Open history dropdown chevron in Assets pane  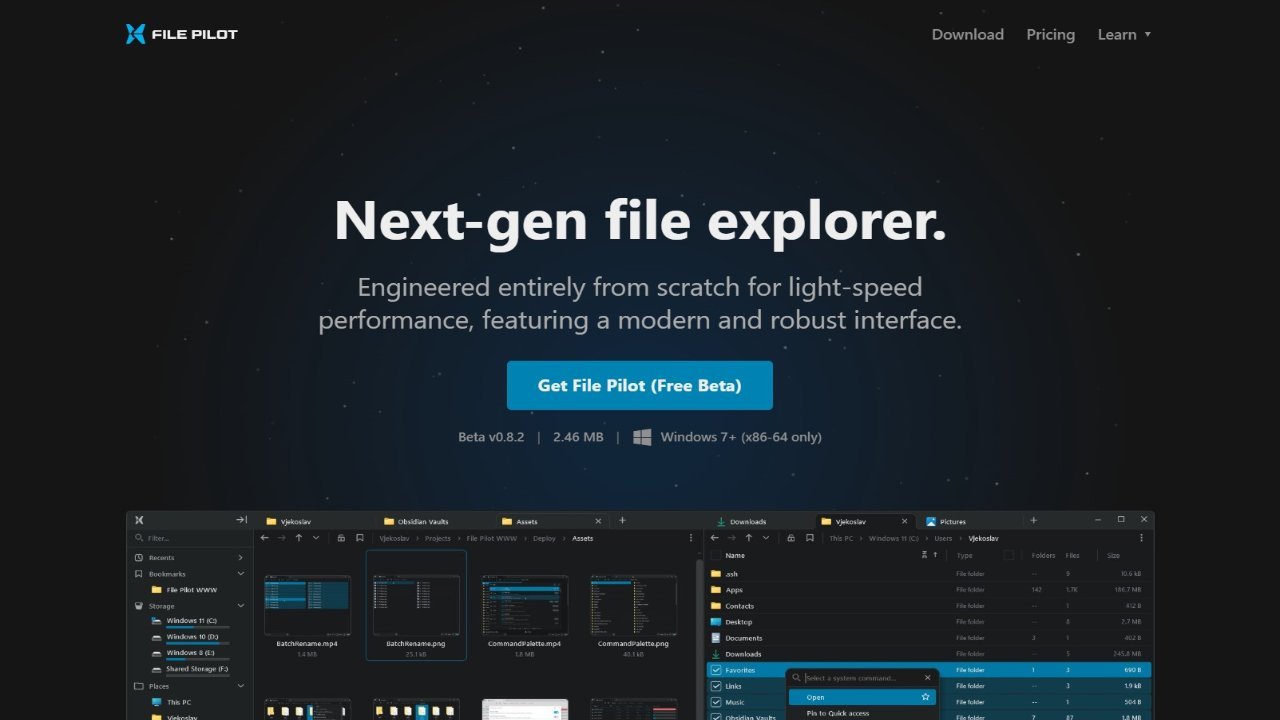pyautogui.click(x=316, y=538)
